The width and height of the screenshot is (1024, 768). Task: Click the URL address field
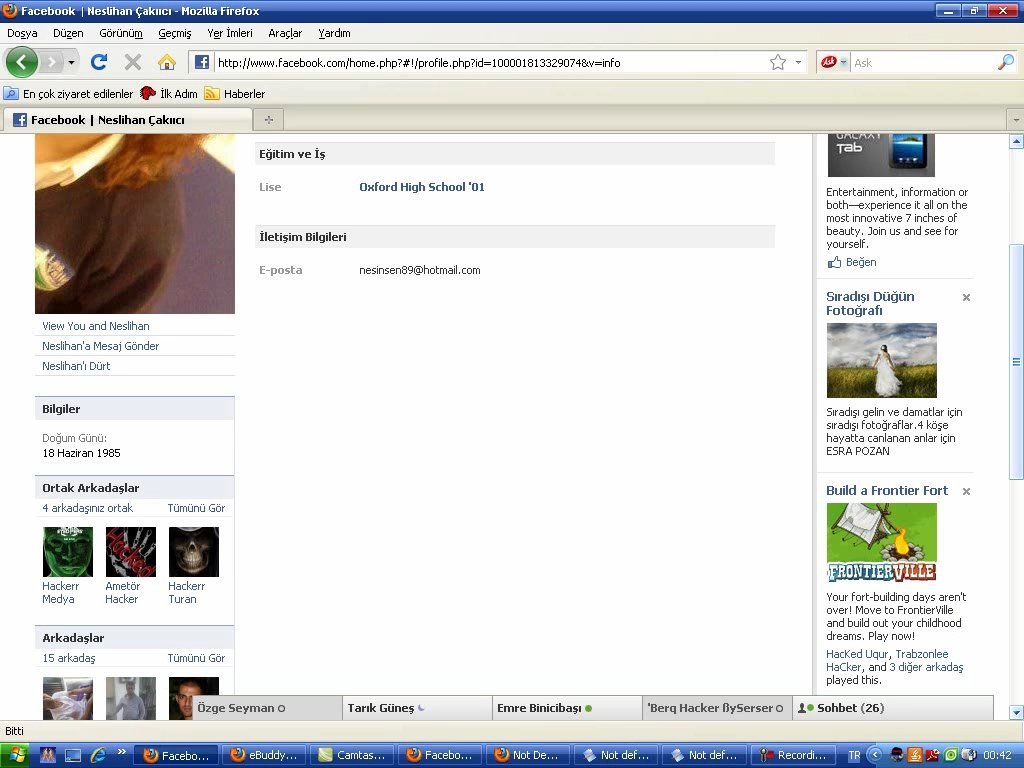click(490, 63)
